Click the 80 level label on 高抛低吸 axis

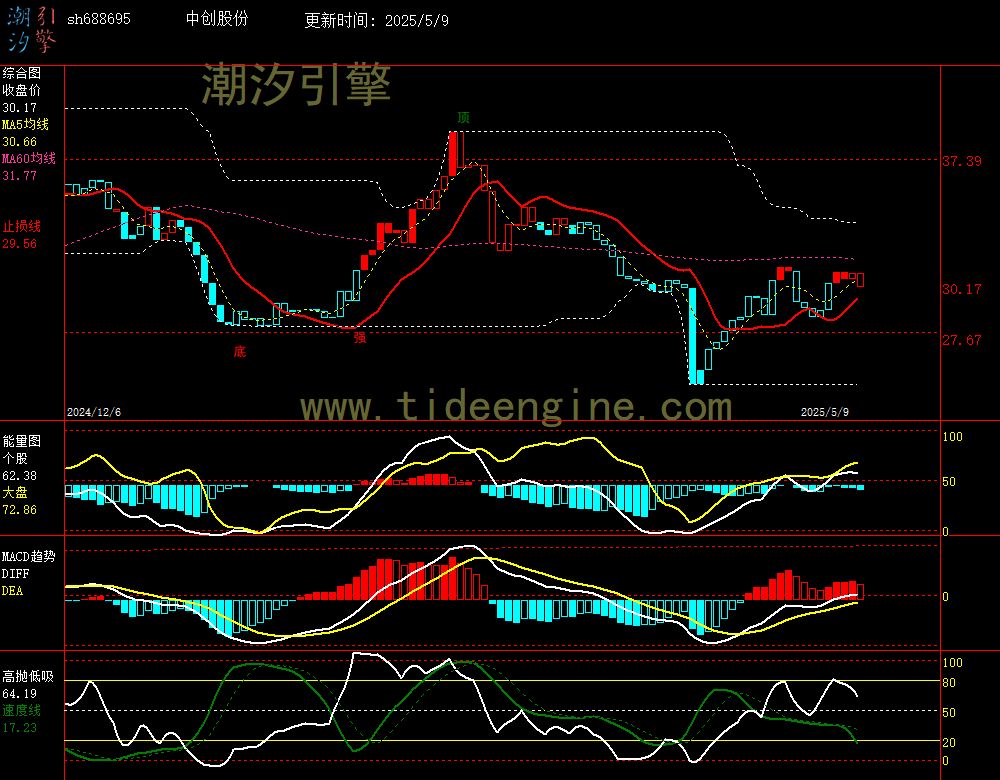(x=949, y=682)
